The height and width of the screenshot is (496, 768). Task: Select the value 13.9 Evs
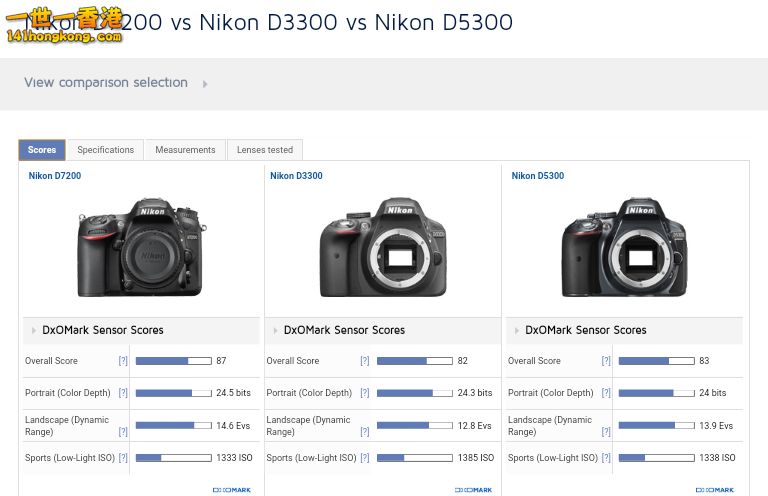tap(716, 425)
